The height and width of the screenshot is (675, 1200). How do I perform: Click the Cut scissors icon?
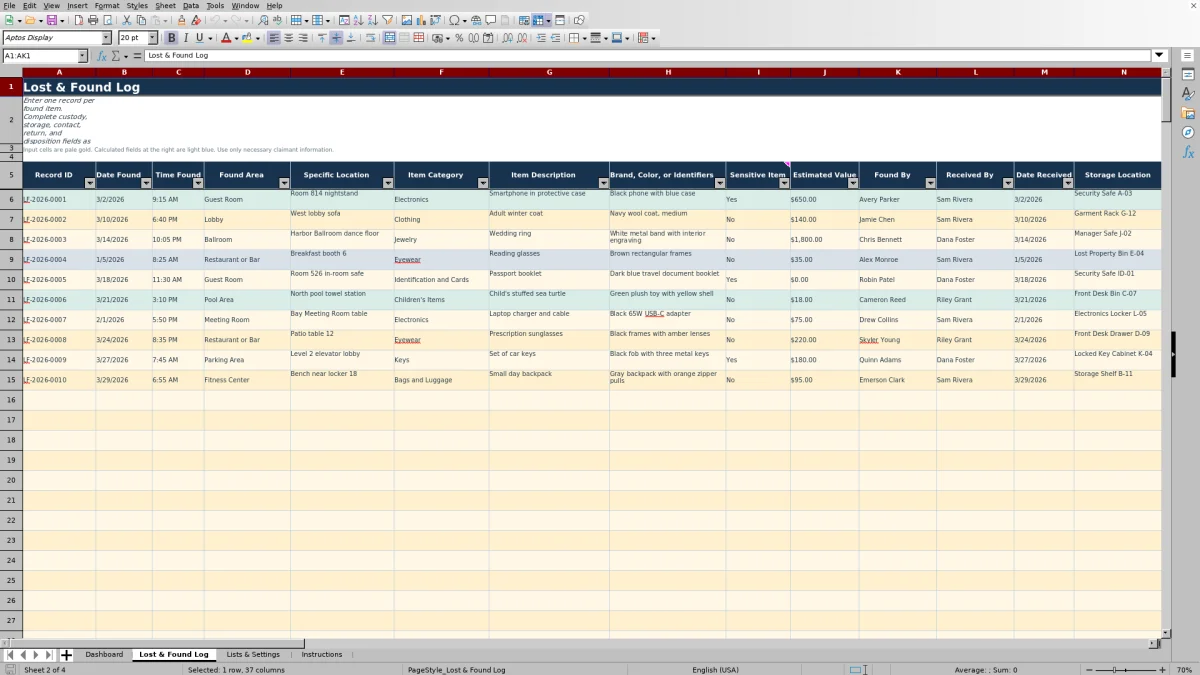[x=127, y=20]
